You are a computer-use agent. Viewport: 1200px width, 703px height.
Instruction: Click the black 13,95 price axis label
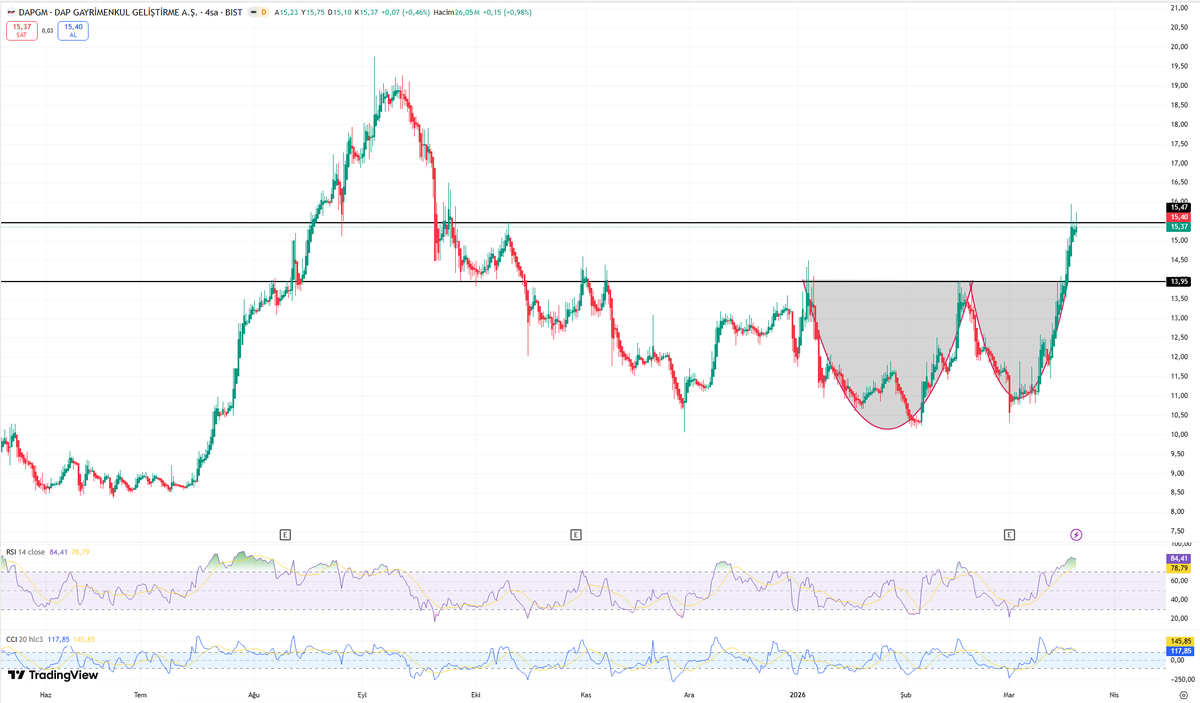(1178, 282)
